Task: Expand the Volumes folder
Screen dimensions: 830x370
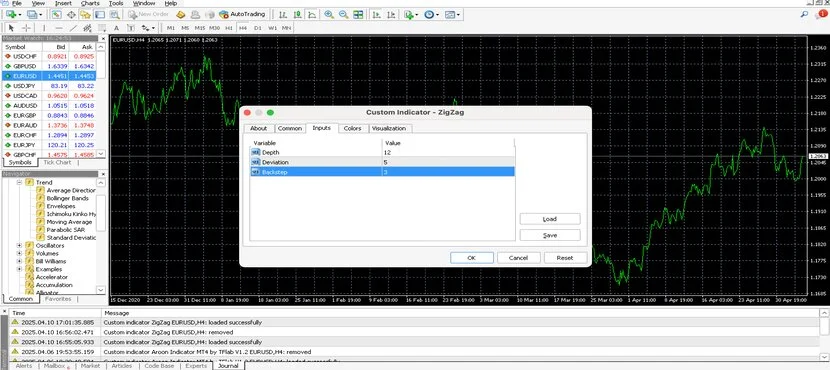Action: tap(20, 254)
